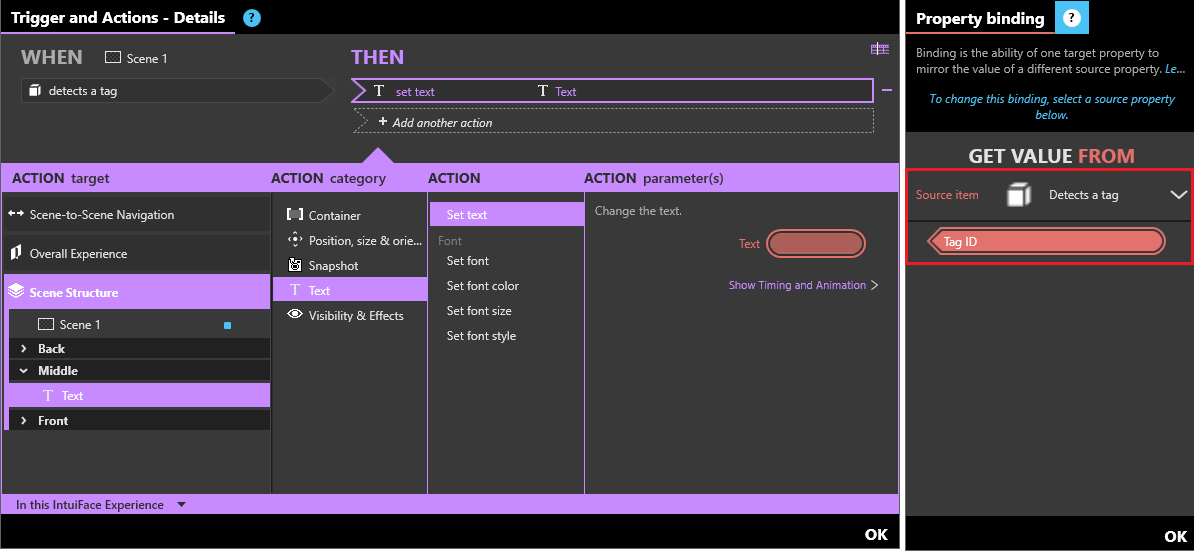This screenshot has height=554, width=1194.
Task: Open the Source item dropdown
Action: [1178, 195]
